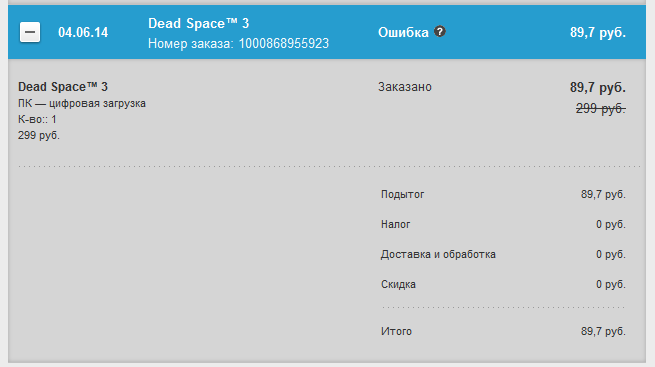655x367 pixels.
Task: Click the Ошибка status label
Action: 403,33
